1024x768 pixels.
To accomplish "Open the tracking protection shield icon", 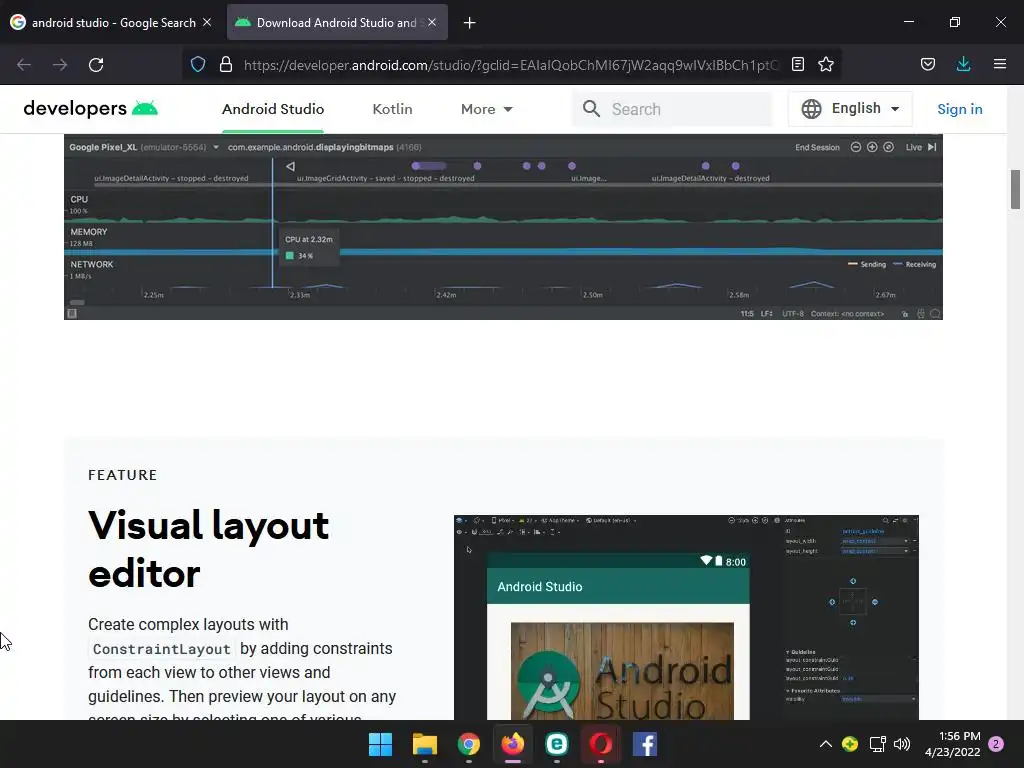I will click(198, 64).
